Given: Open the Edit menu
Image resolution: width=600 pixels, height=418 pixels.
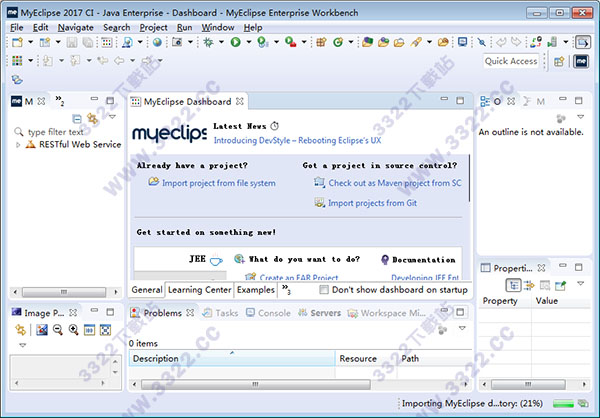Looking at the screenshot, I should (x=41, y=28).
